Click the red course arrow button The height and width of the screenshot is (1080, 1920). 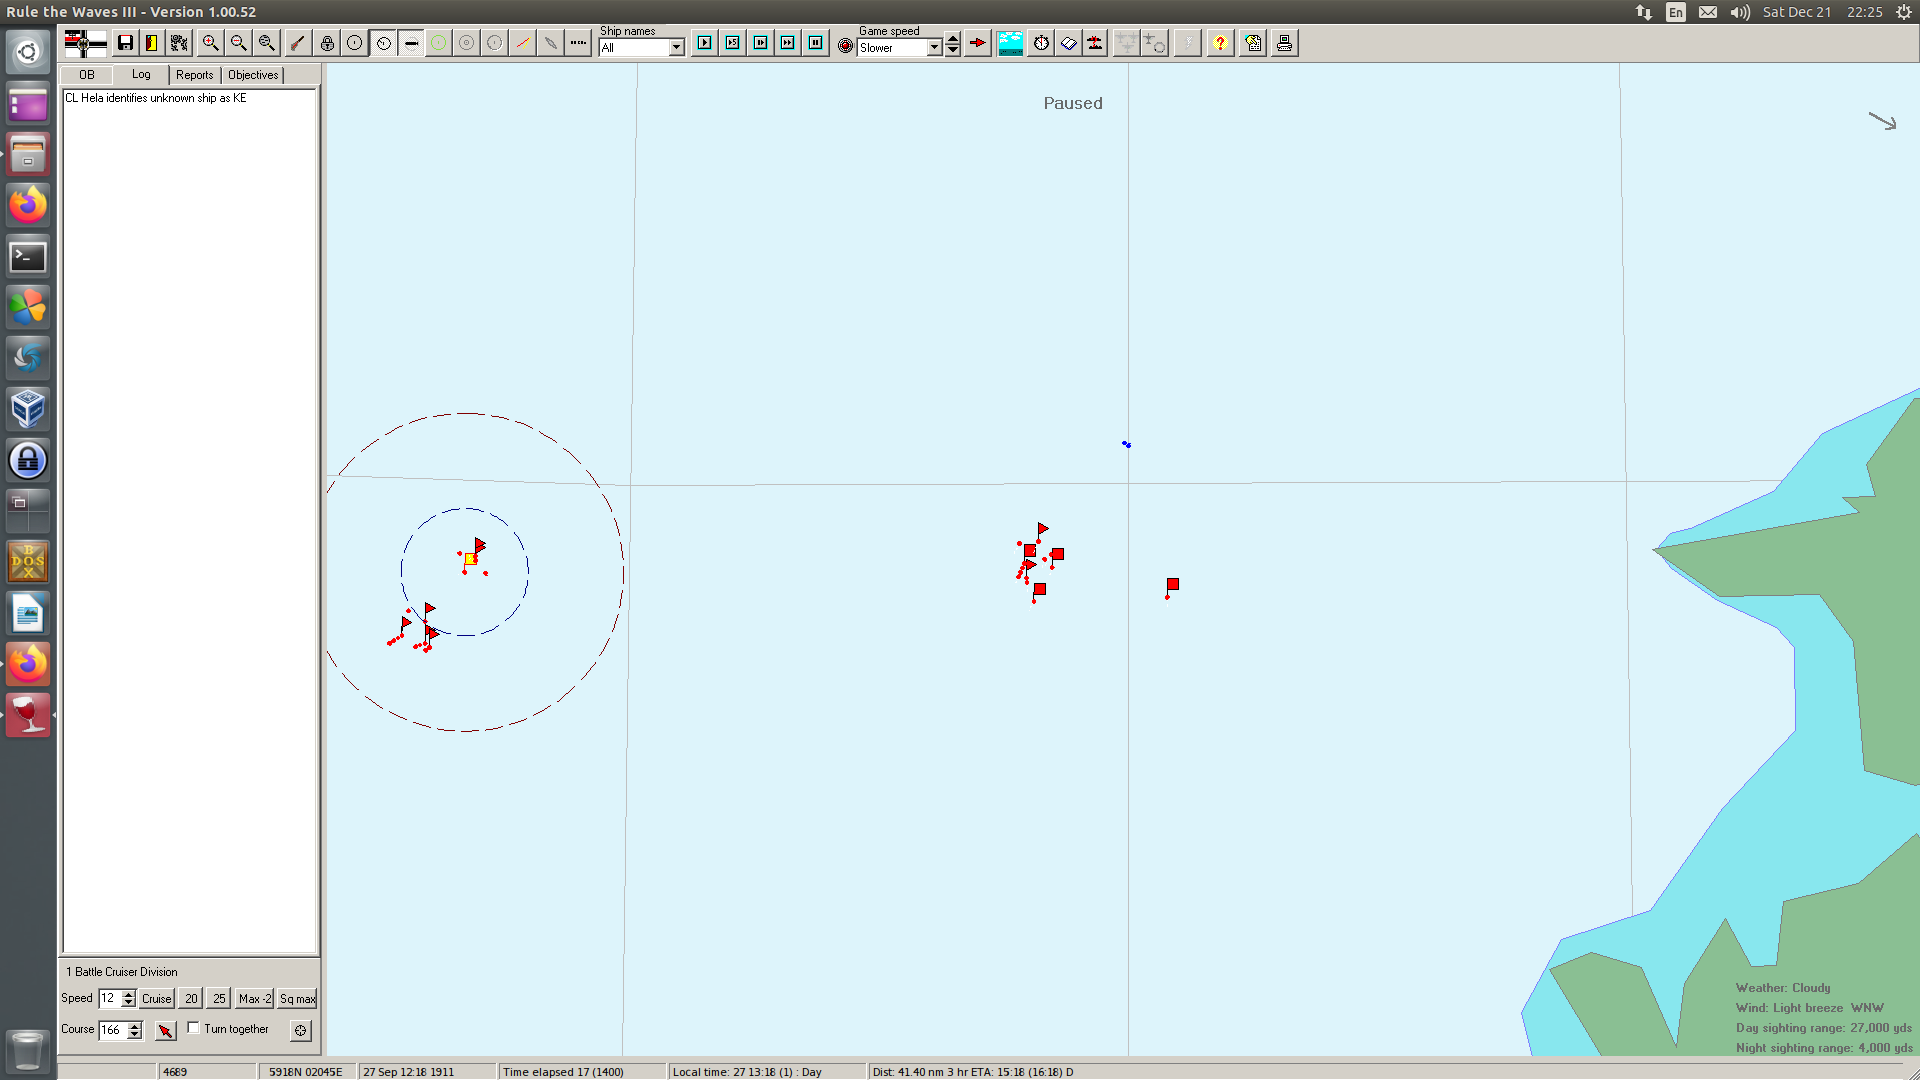166,1030
